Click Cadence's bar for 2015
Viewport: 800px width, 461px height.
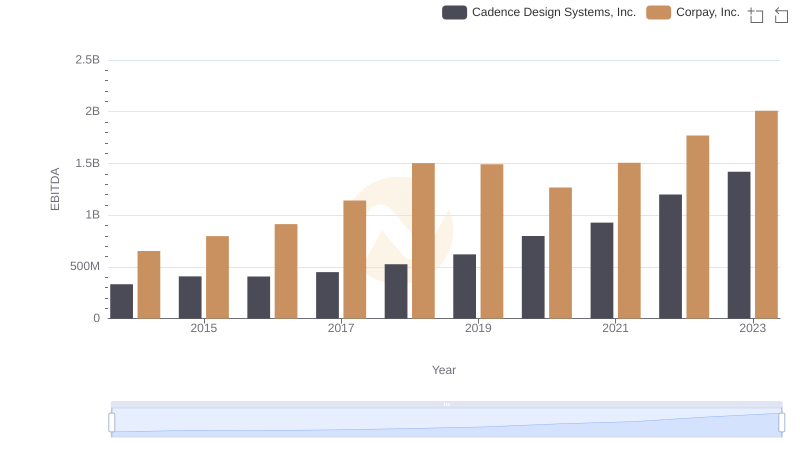coord(190,297)
